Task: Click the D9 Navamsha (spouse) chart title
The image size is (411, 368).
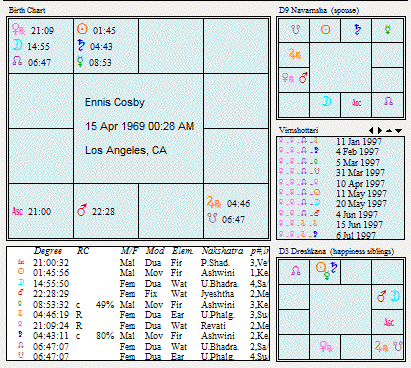Action: coord(319,10)
